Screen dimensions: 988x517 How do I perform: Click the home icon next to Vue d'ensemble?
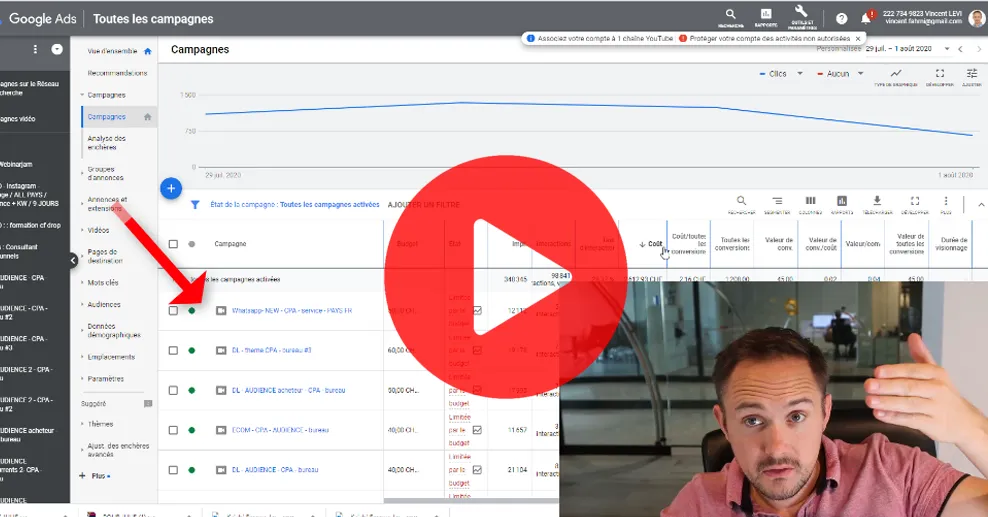click(x=147, y=51)
